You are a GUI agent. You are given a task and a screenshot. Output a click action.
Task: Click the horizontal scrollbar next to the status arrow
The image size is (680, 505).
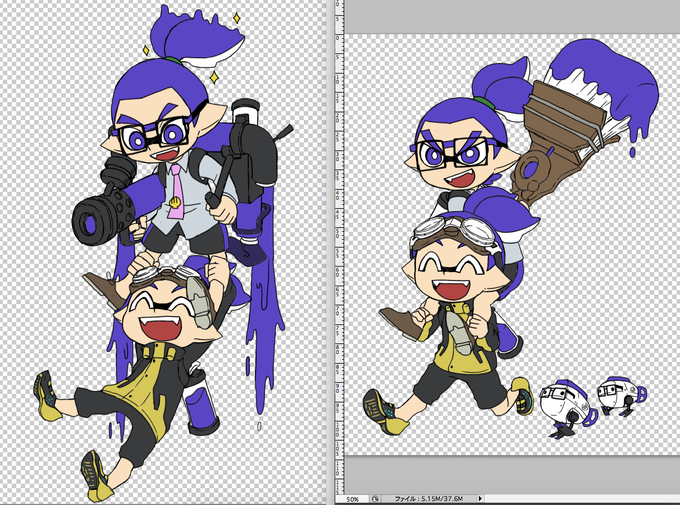tap(582, 499)
